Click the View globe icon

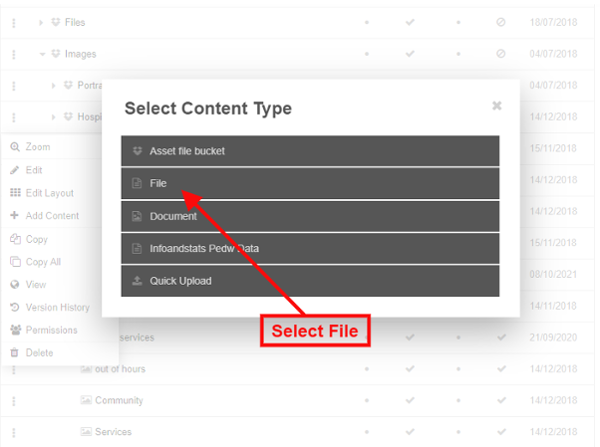tap(15, 284)
